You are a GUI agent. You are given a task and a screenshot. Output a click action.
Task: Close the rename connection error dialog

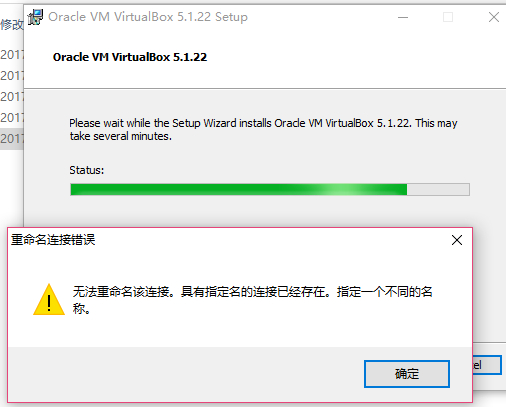click(457, 240)
